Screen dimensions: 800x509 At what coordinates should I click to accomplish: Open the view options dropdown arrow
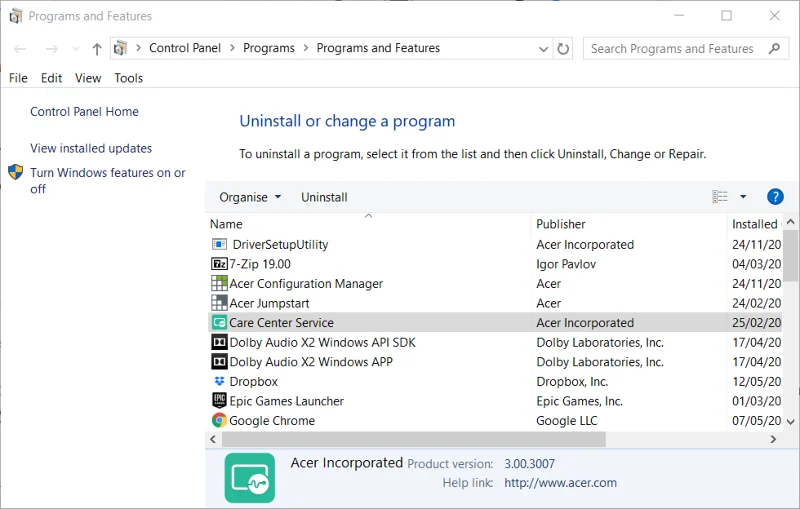tap(743, 197)
